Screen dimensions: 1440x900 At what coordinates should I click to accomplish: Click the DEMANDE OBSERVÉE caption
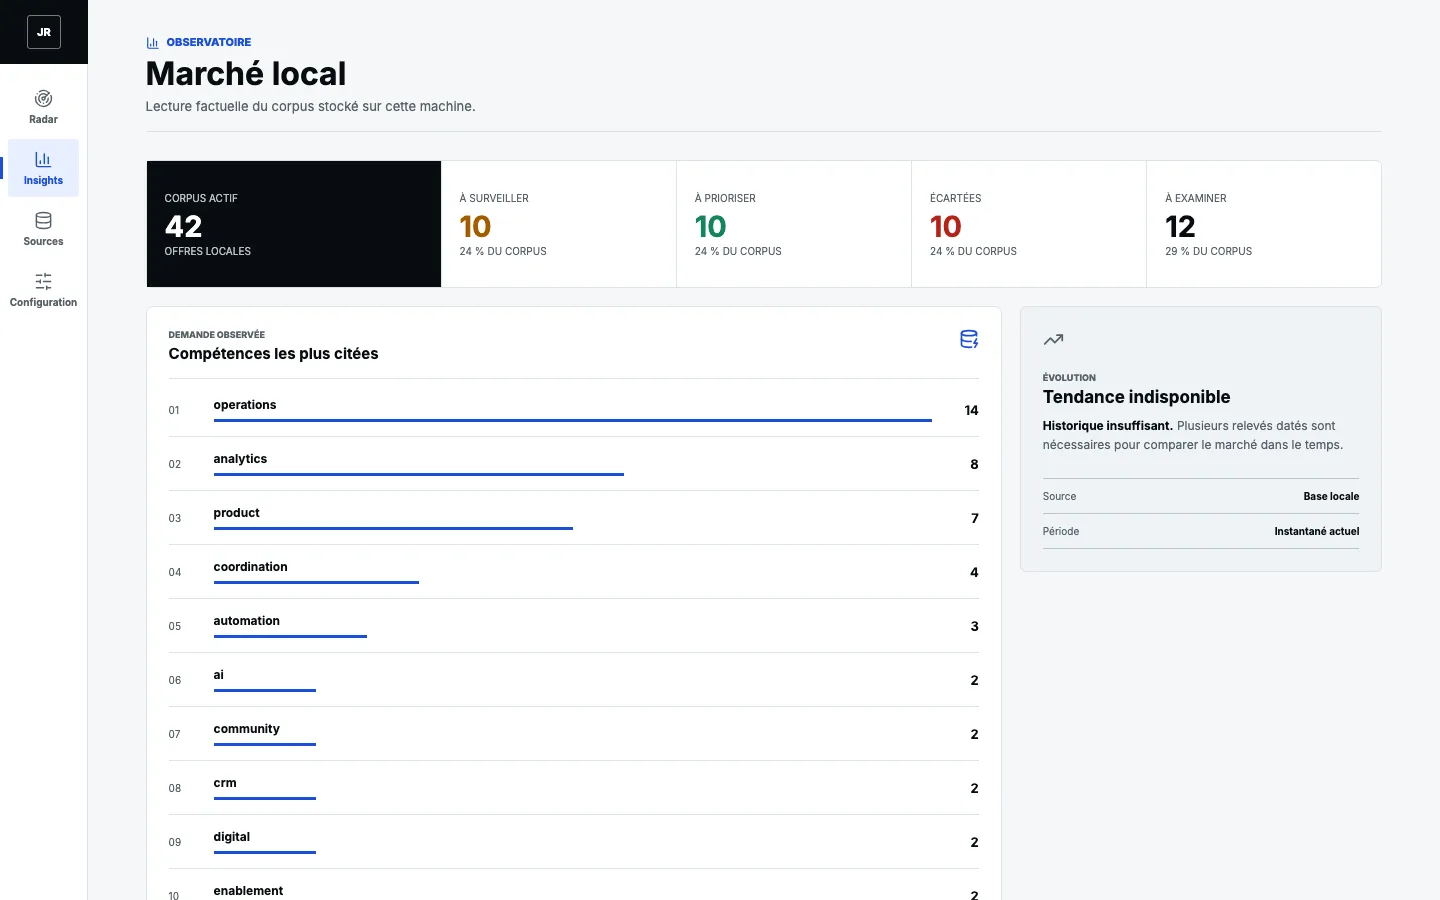(216, 335)
